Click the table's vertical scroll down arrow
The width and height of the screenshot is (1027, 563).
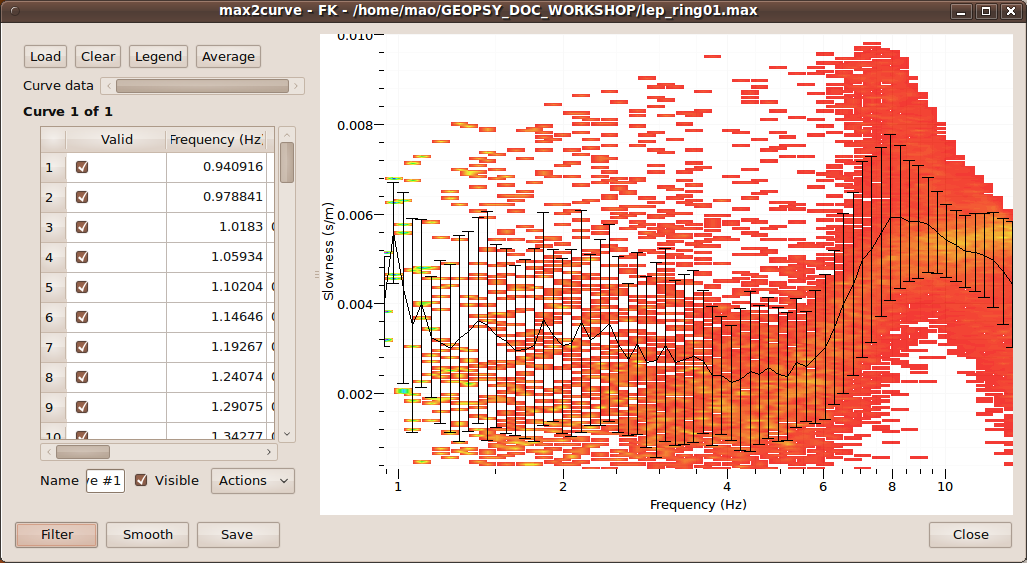pyautogui.click(x=287, y=433)
